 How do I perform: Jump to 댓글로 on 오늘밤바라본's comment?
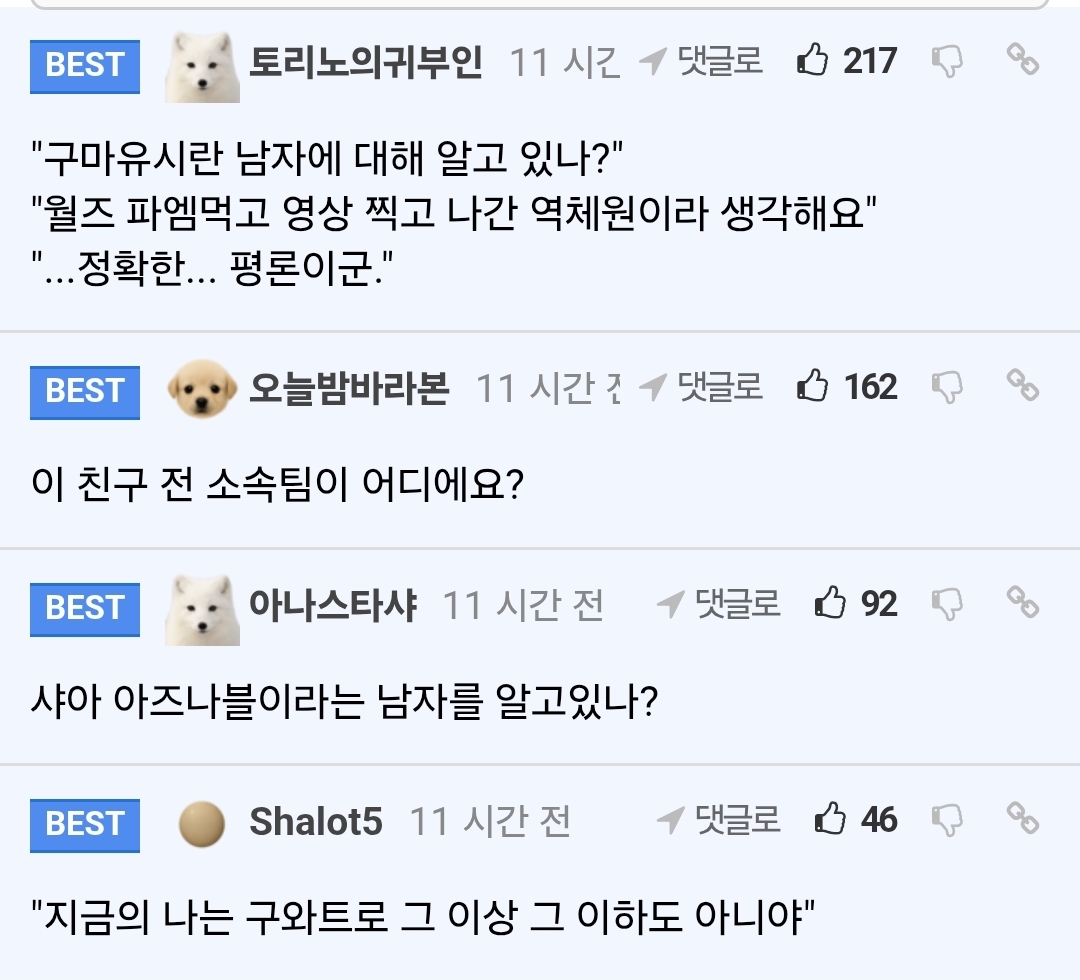click(x=701, y=387)
